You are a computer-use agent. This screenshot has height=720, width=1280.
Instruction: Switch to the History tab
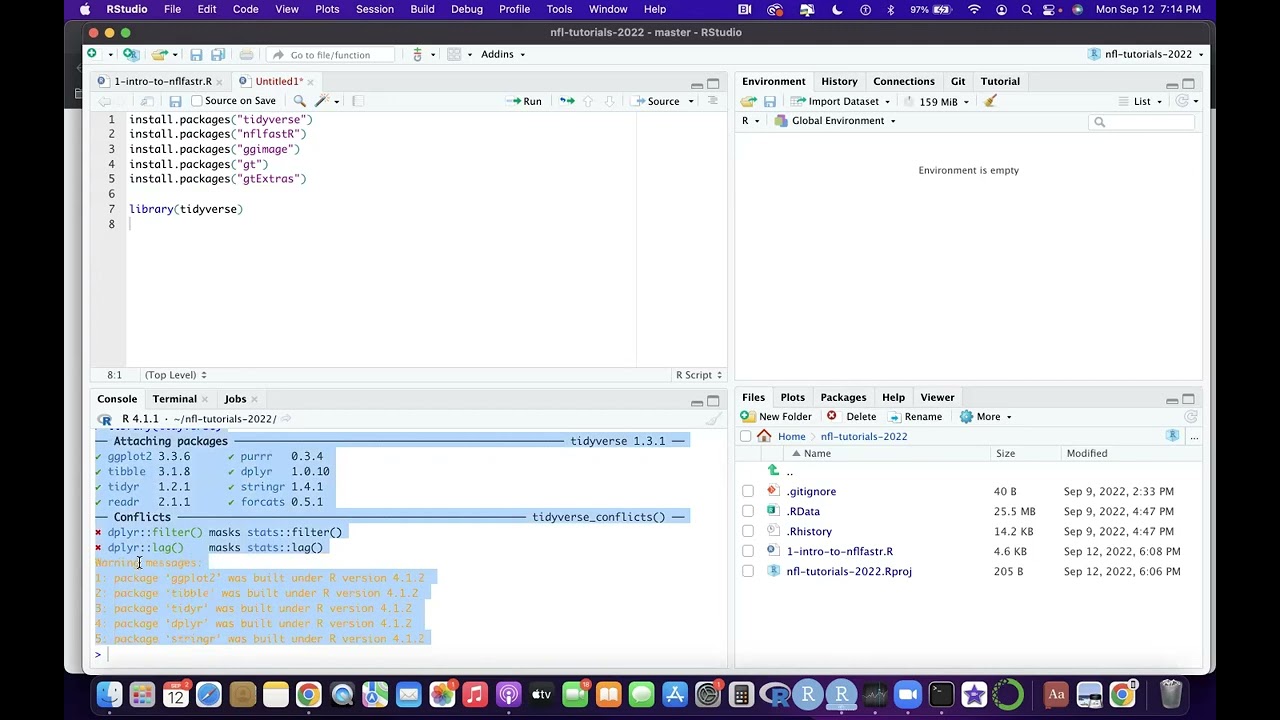click(839, 81)
